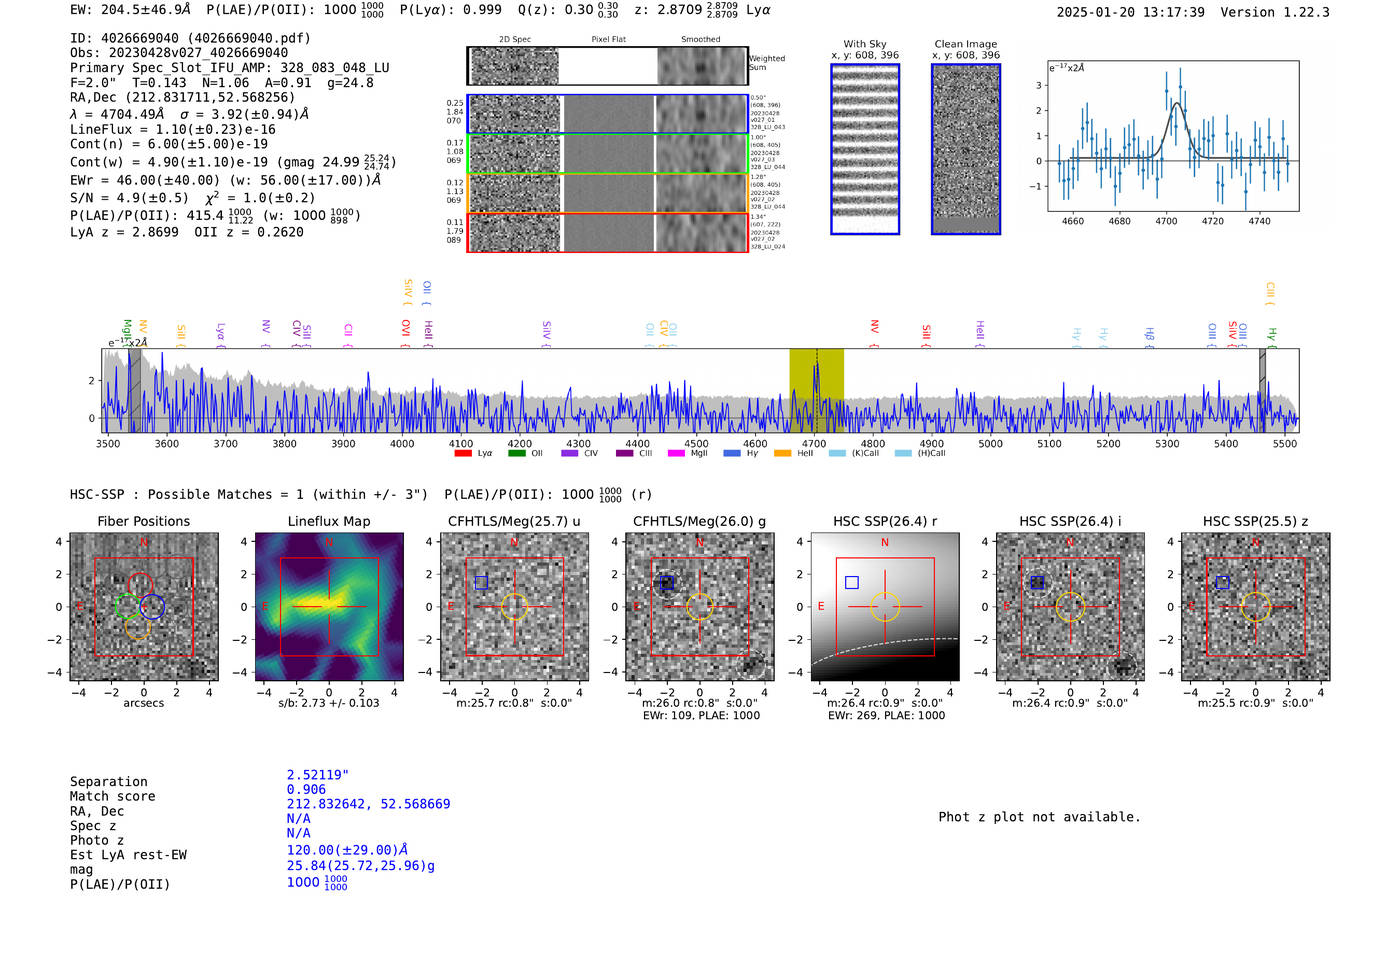Click the blue fiber circle in Fiber Positions
The height and width of the screenshot is (953, 1400).
[x=152, y=606]
